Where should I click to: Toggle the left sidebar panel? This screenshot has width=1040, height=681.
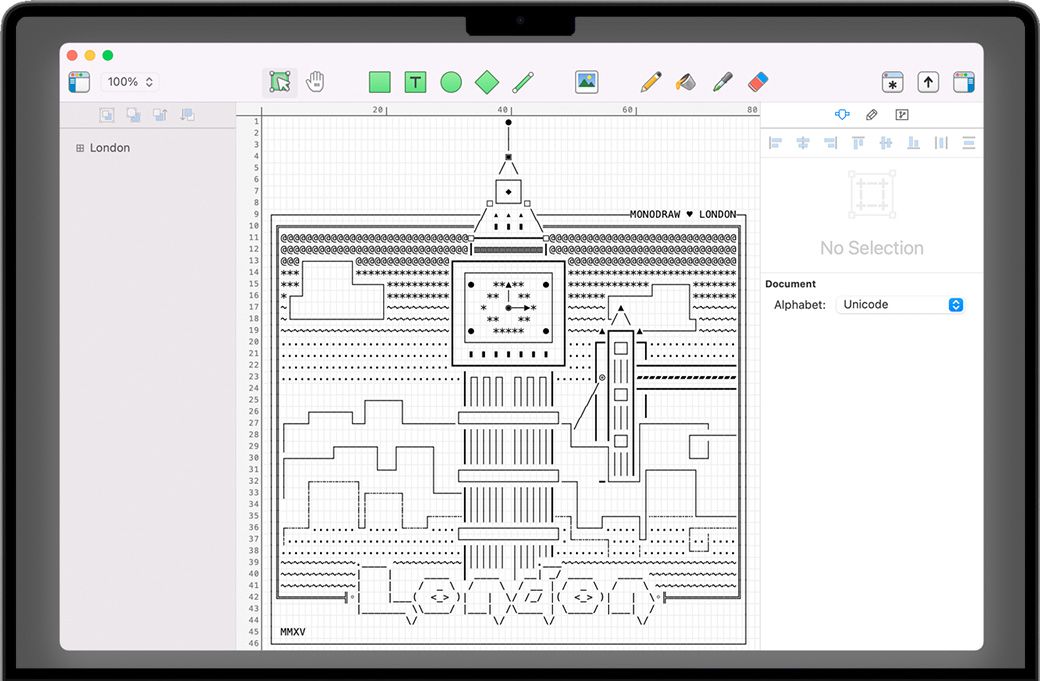point(79,82)
